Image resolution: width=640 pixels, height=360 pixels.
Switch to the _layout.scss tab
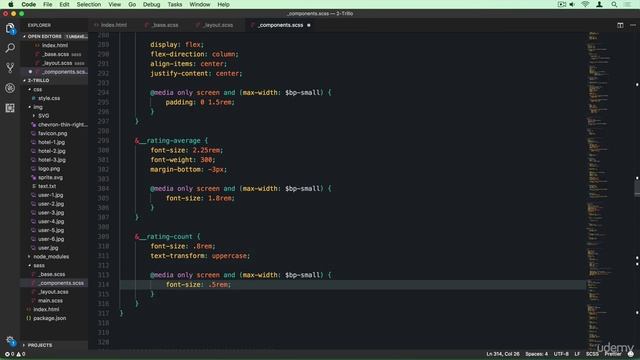click(x=218, y=25)
